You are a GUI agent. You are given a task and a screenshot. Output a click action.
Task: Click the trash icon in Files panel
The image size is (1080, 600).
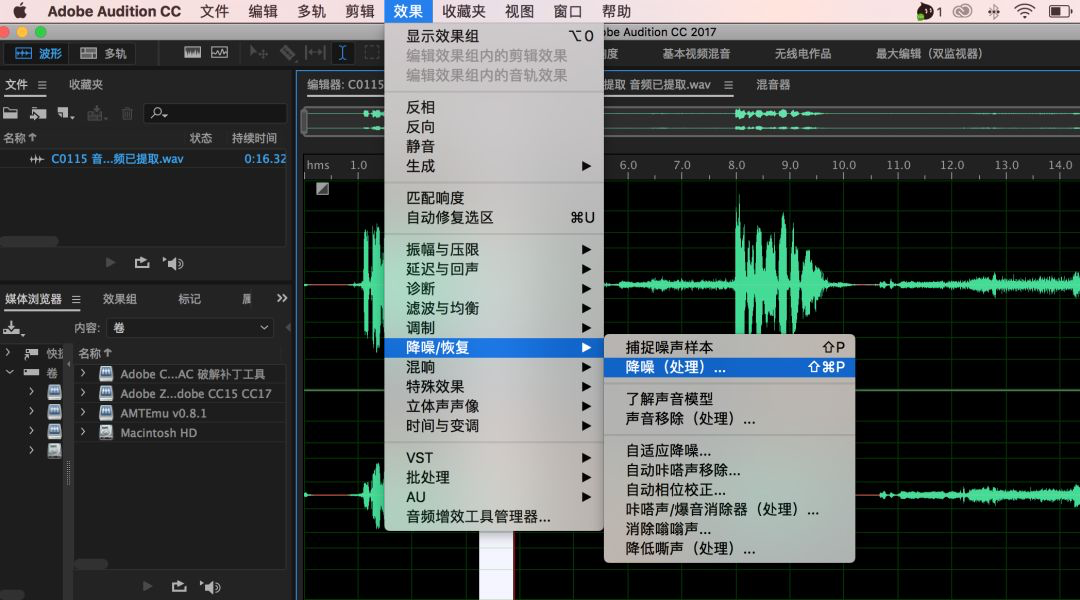click(x=127, y=113)
